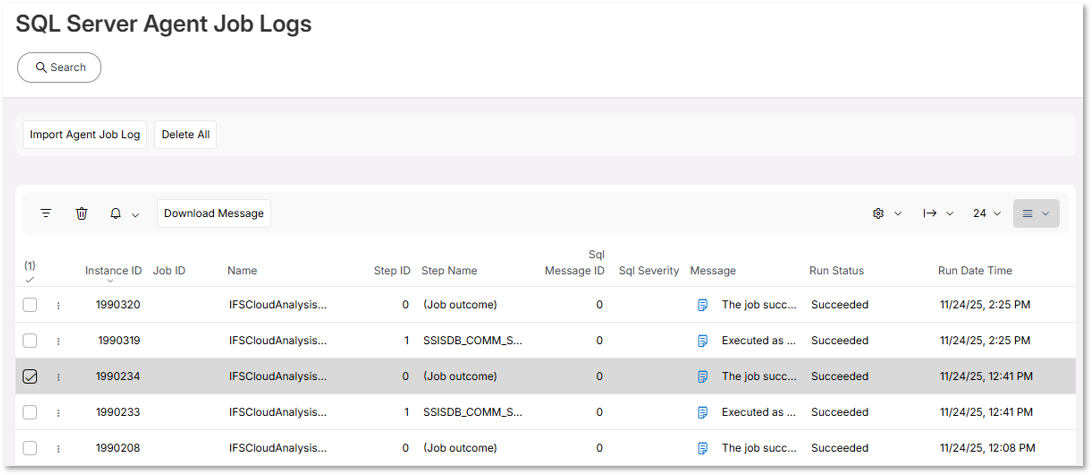The height and width of the screenshot is (475, 1092).
Task: Open the 24 page size dropdown
Action: (987, 213)
